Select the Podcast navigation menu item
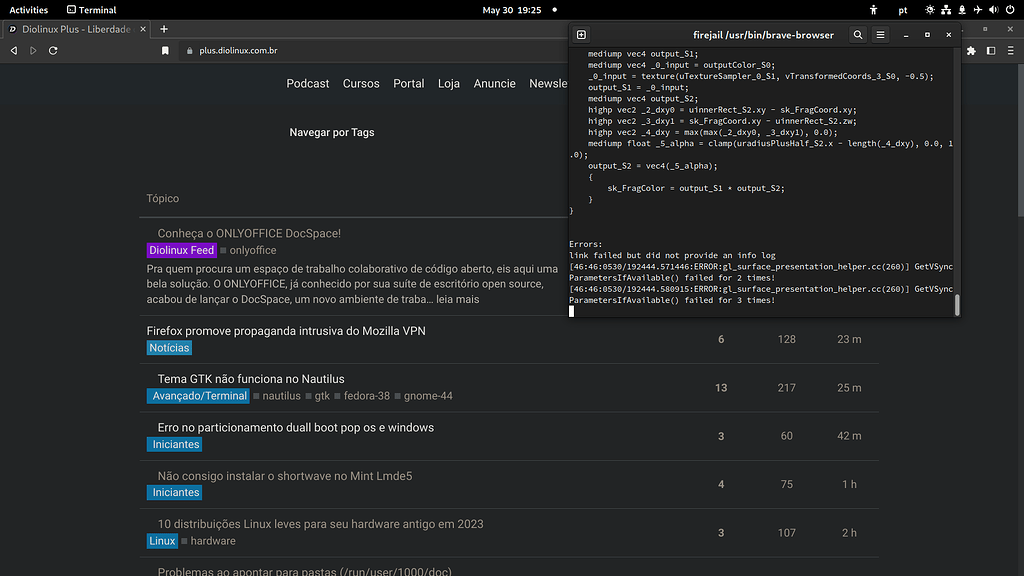 point(307,83)
